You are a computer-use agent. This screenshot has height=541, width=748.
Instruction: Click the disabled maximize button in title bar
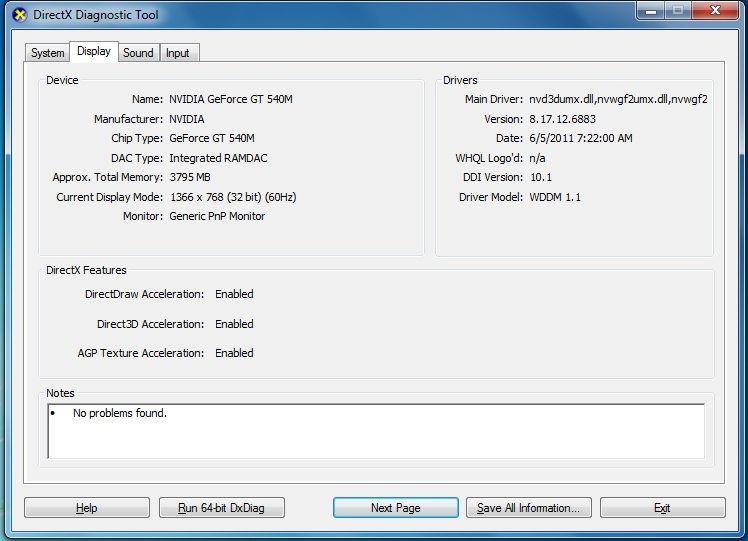point(678,10)
